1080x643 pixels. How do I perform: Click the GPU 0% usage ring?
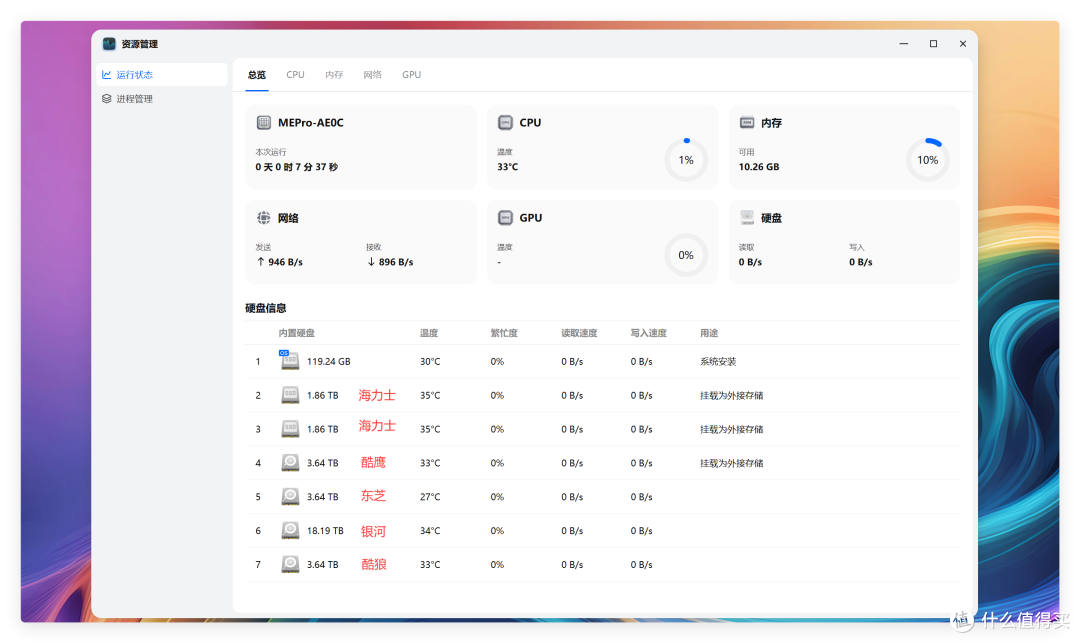click(686, 255)
